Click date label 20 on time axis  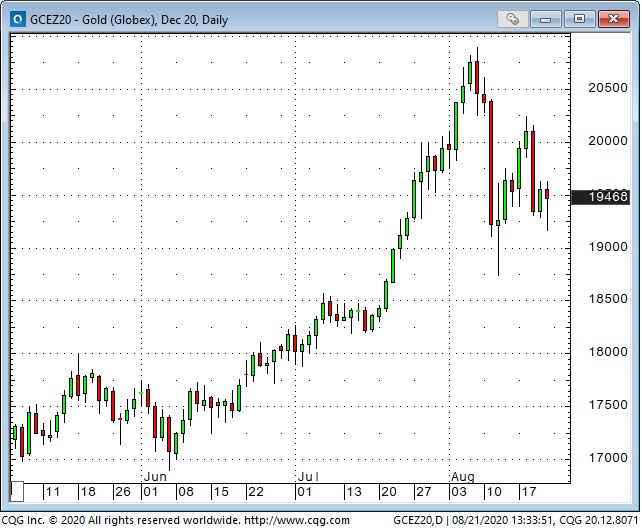(x=389, y=492)
